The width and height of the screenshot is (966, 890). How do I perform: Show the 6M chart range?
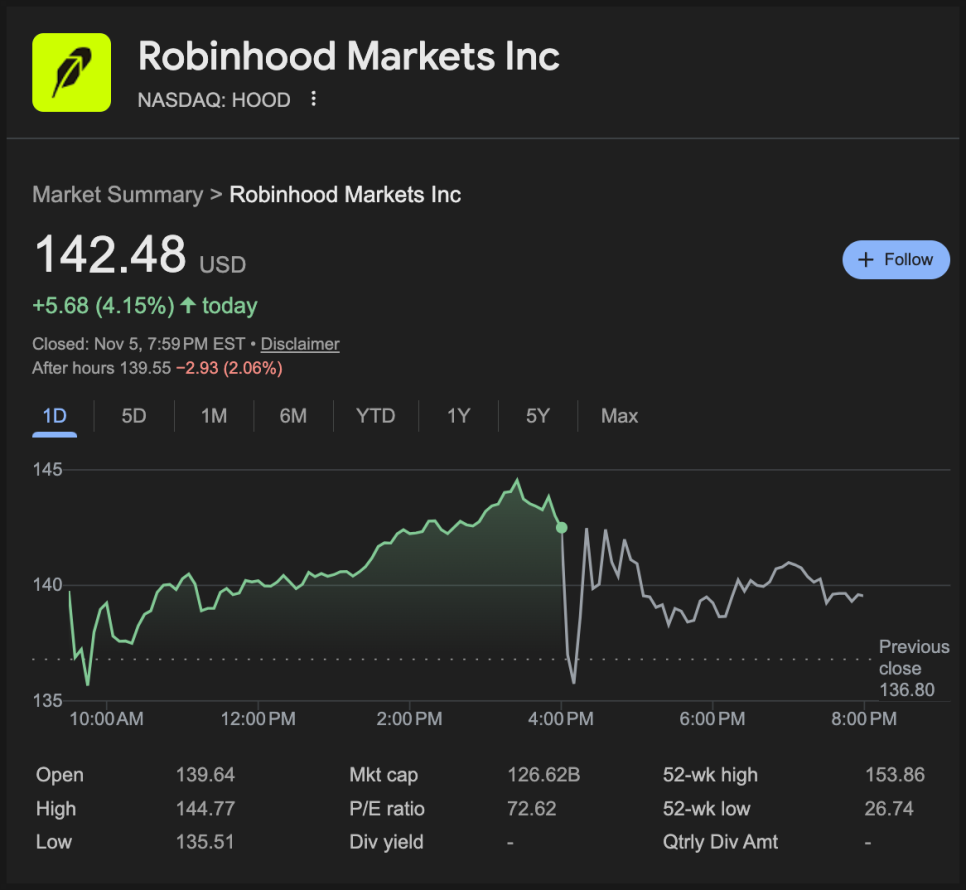(x=293, y=416)
